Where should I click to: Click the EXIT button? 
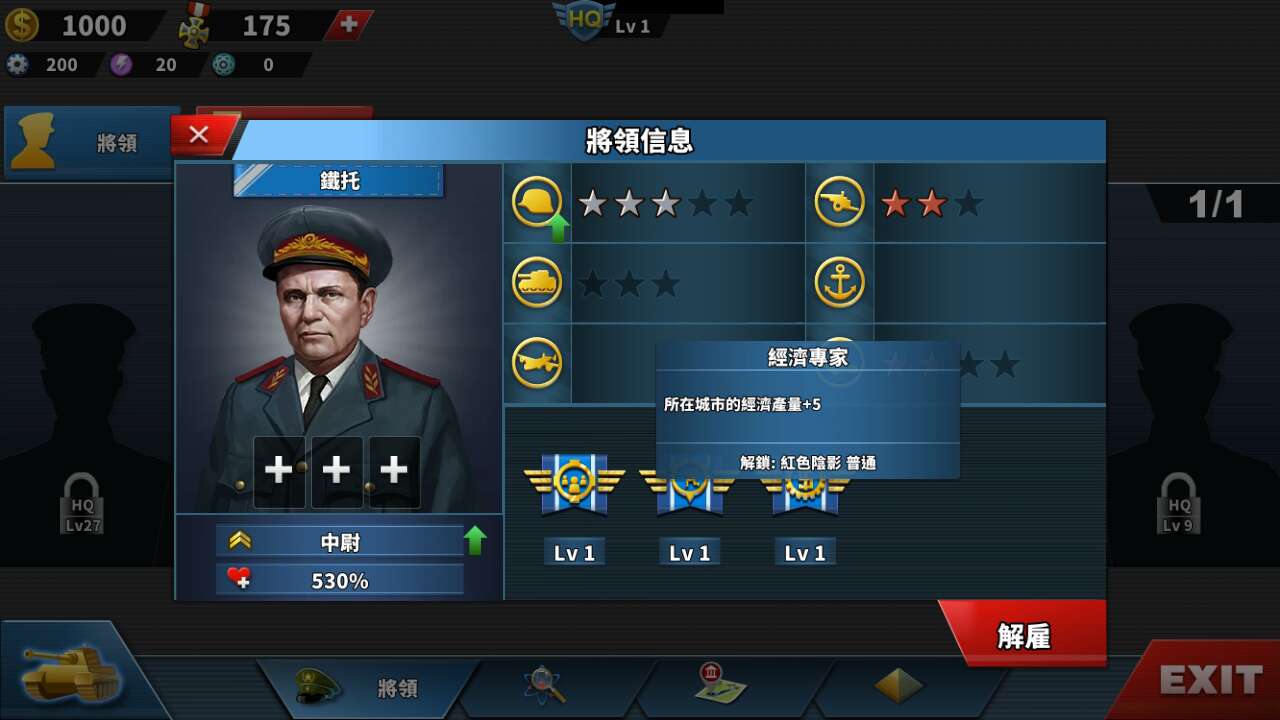point(1210,681)
